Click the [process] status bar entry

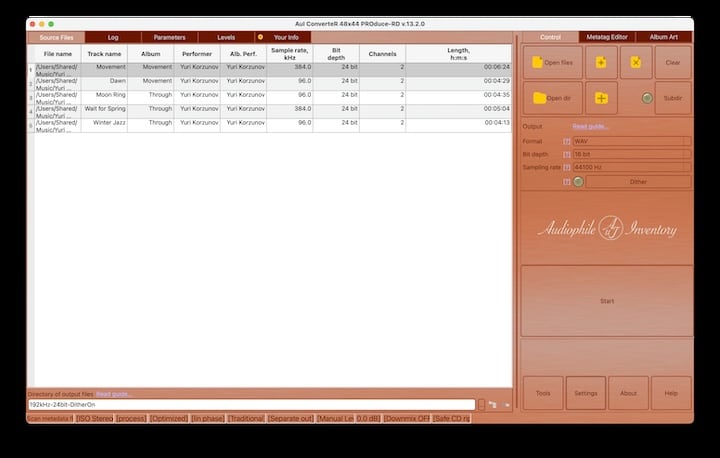click(131, 418)
